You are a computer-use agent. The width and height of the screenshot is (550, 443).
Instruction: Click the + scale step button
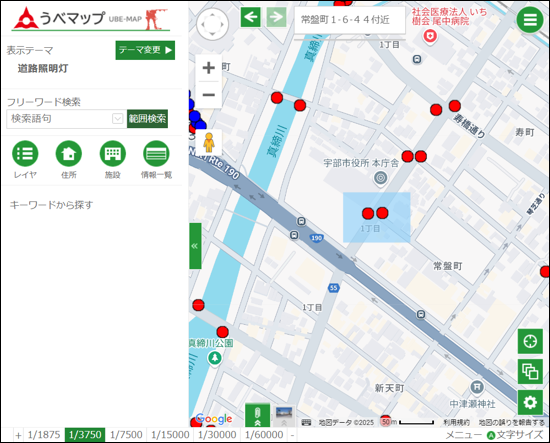pyautogui.click(x=18, y=435)
